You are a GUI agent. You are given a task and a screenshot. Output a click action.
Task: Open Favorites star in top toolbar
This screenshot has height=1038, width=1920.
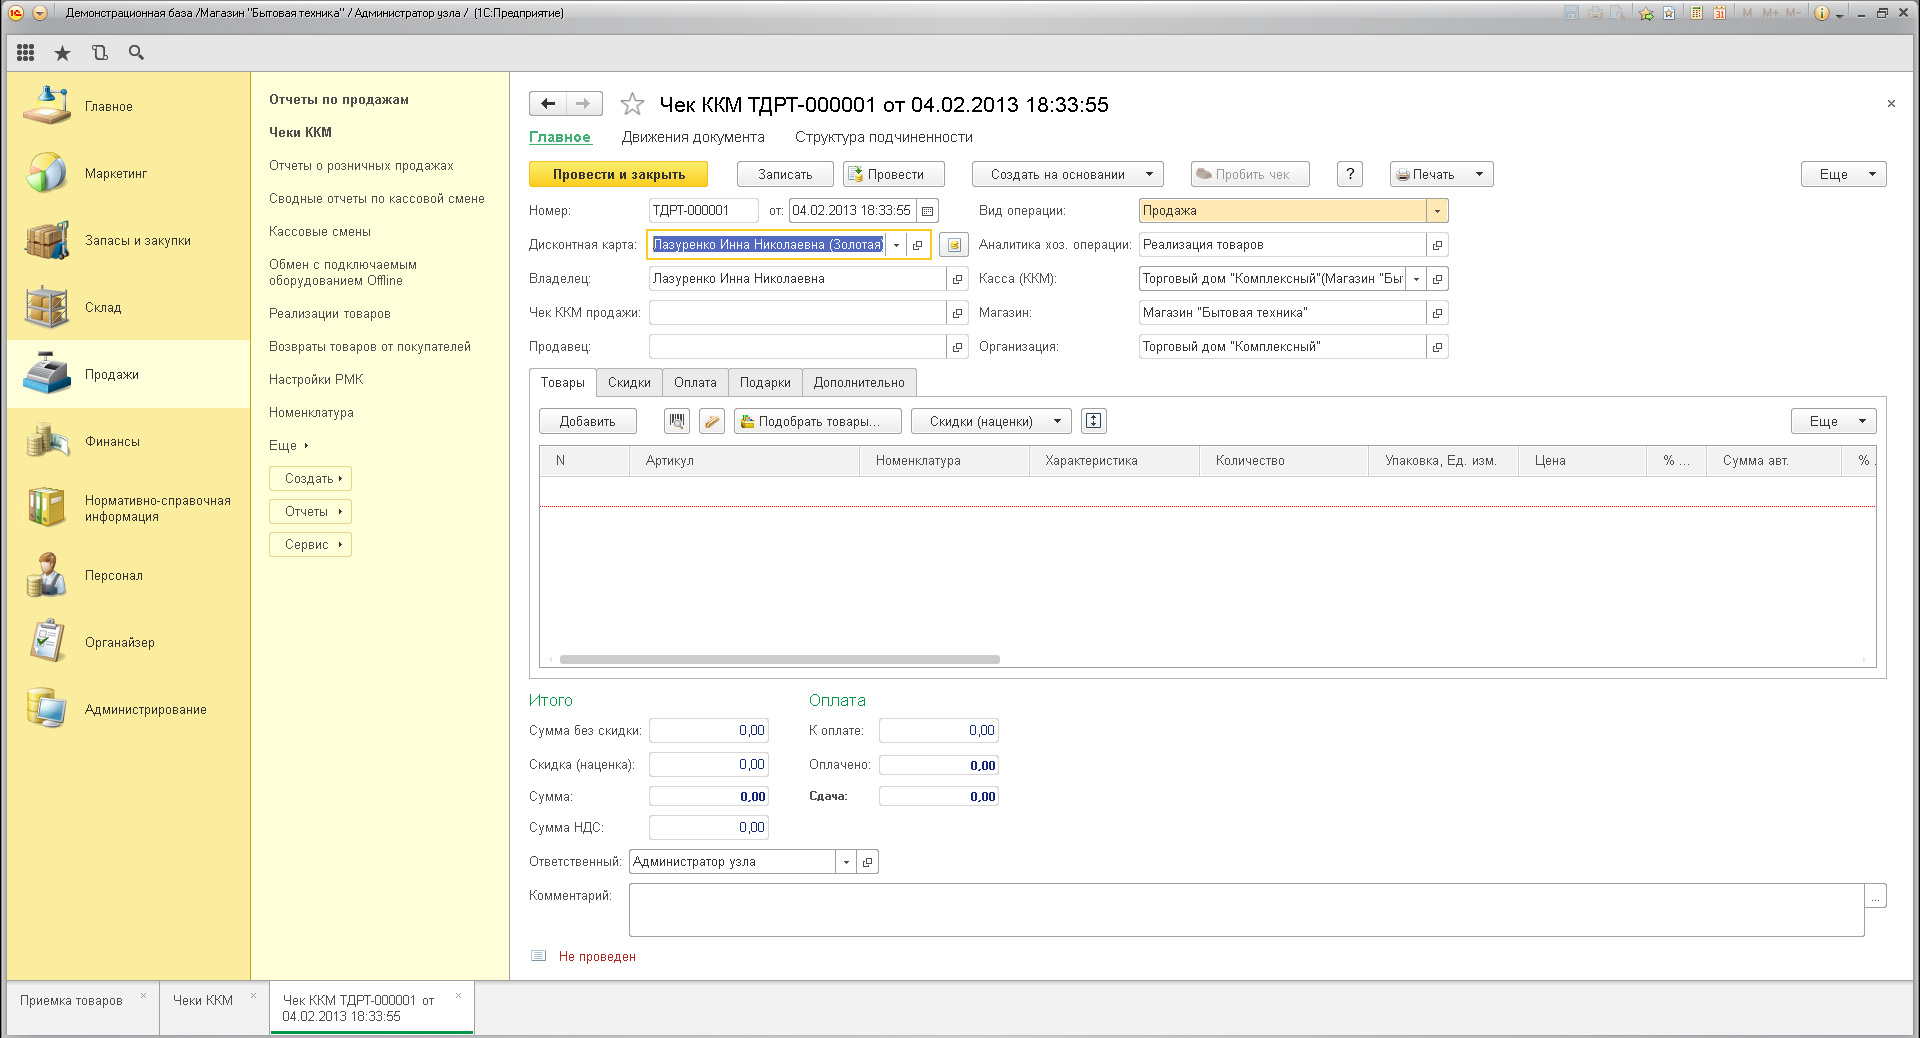(x=62, y=53)
